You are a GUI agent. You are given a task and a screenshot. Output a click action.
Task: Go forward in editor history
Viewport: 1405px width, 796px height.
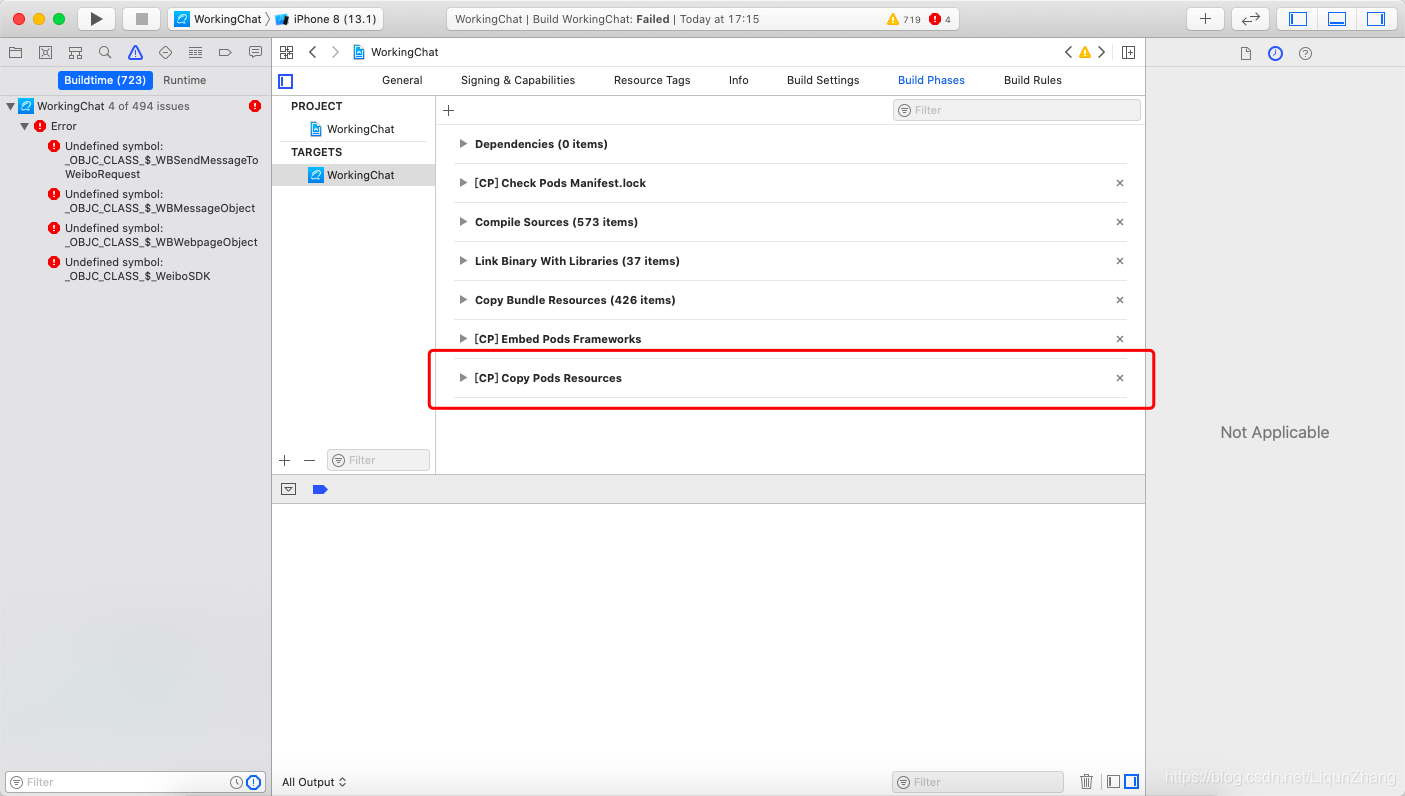point(335,52)
